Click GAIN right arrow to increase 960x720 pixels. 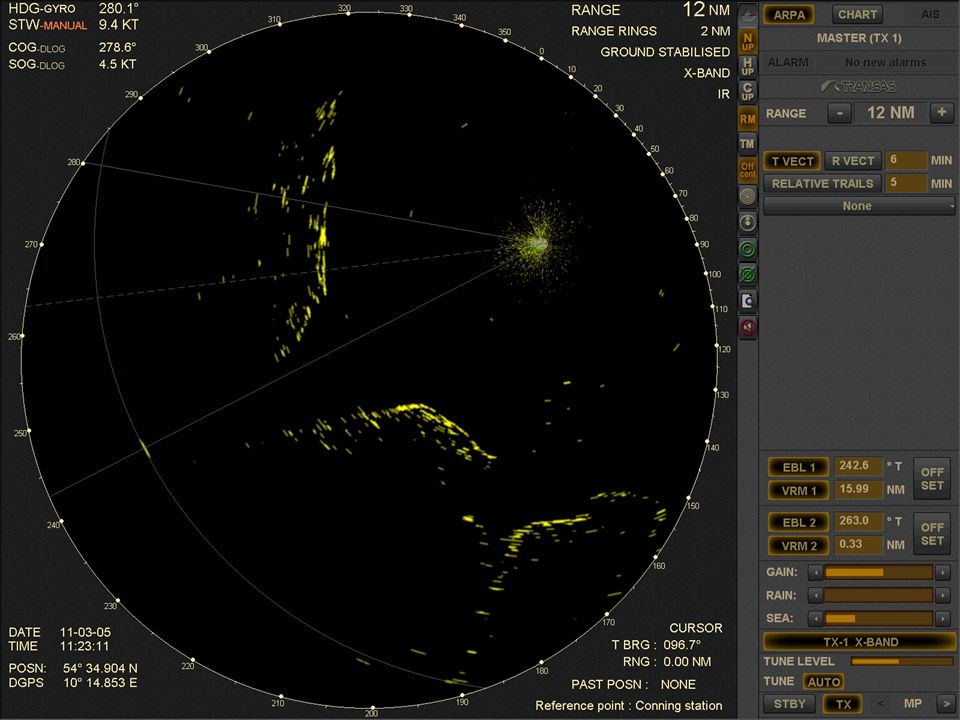click(943, 572)
